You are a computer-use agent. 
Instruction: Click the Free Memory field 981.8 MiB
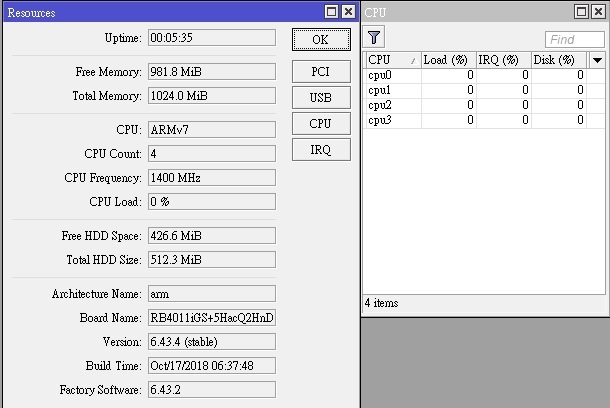[x=212, y=72]
